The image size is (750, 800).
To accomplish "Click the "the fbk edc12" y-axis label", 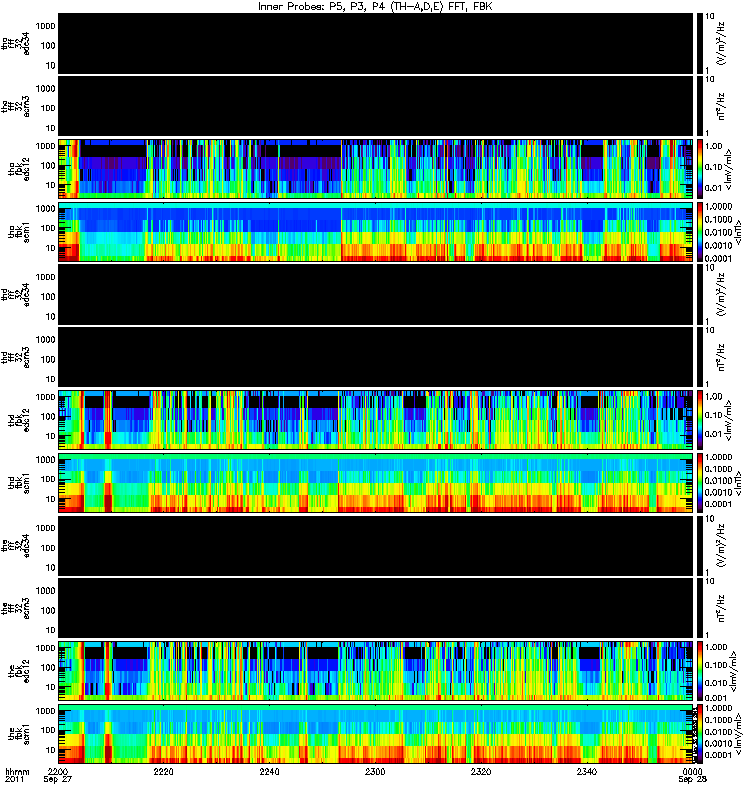I will (19, 671).
